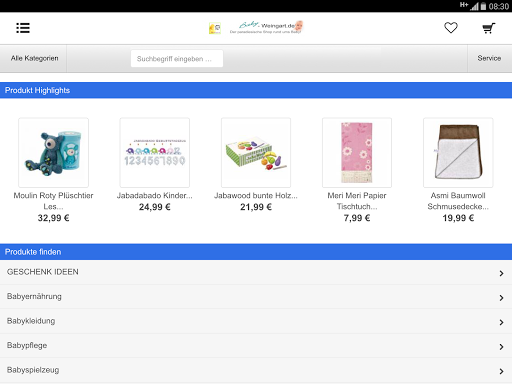
Task: Open Jabadabado Kinder product thumbnail
Action: pyautogui.click(x=155, y=152)
